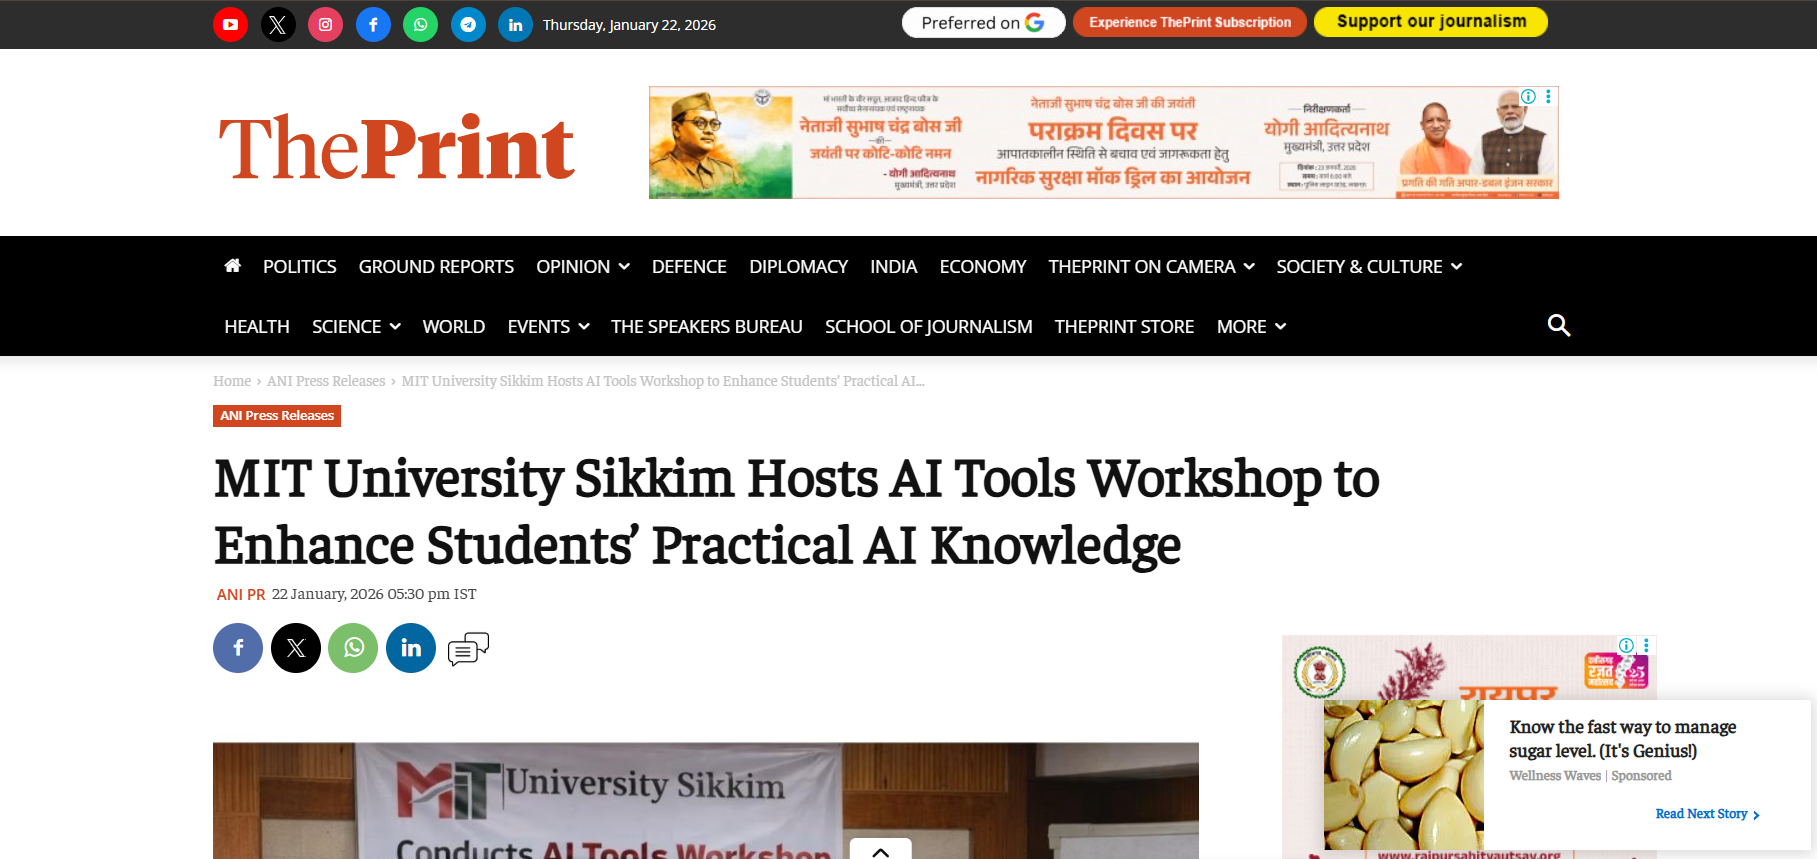Screen dimensions: 1817x859
Task: Click ad info icon on top banner
Action: click(1528, 97)
